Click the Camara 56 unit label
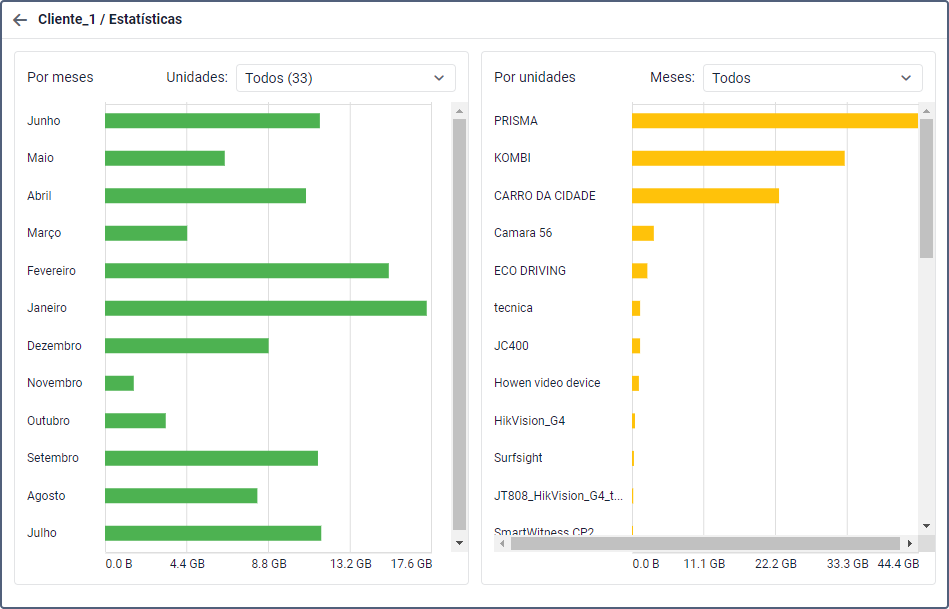The width and height of the screenshot is (949, 609). click(x=523, y=233)
